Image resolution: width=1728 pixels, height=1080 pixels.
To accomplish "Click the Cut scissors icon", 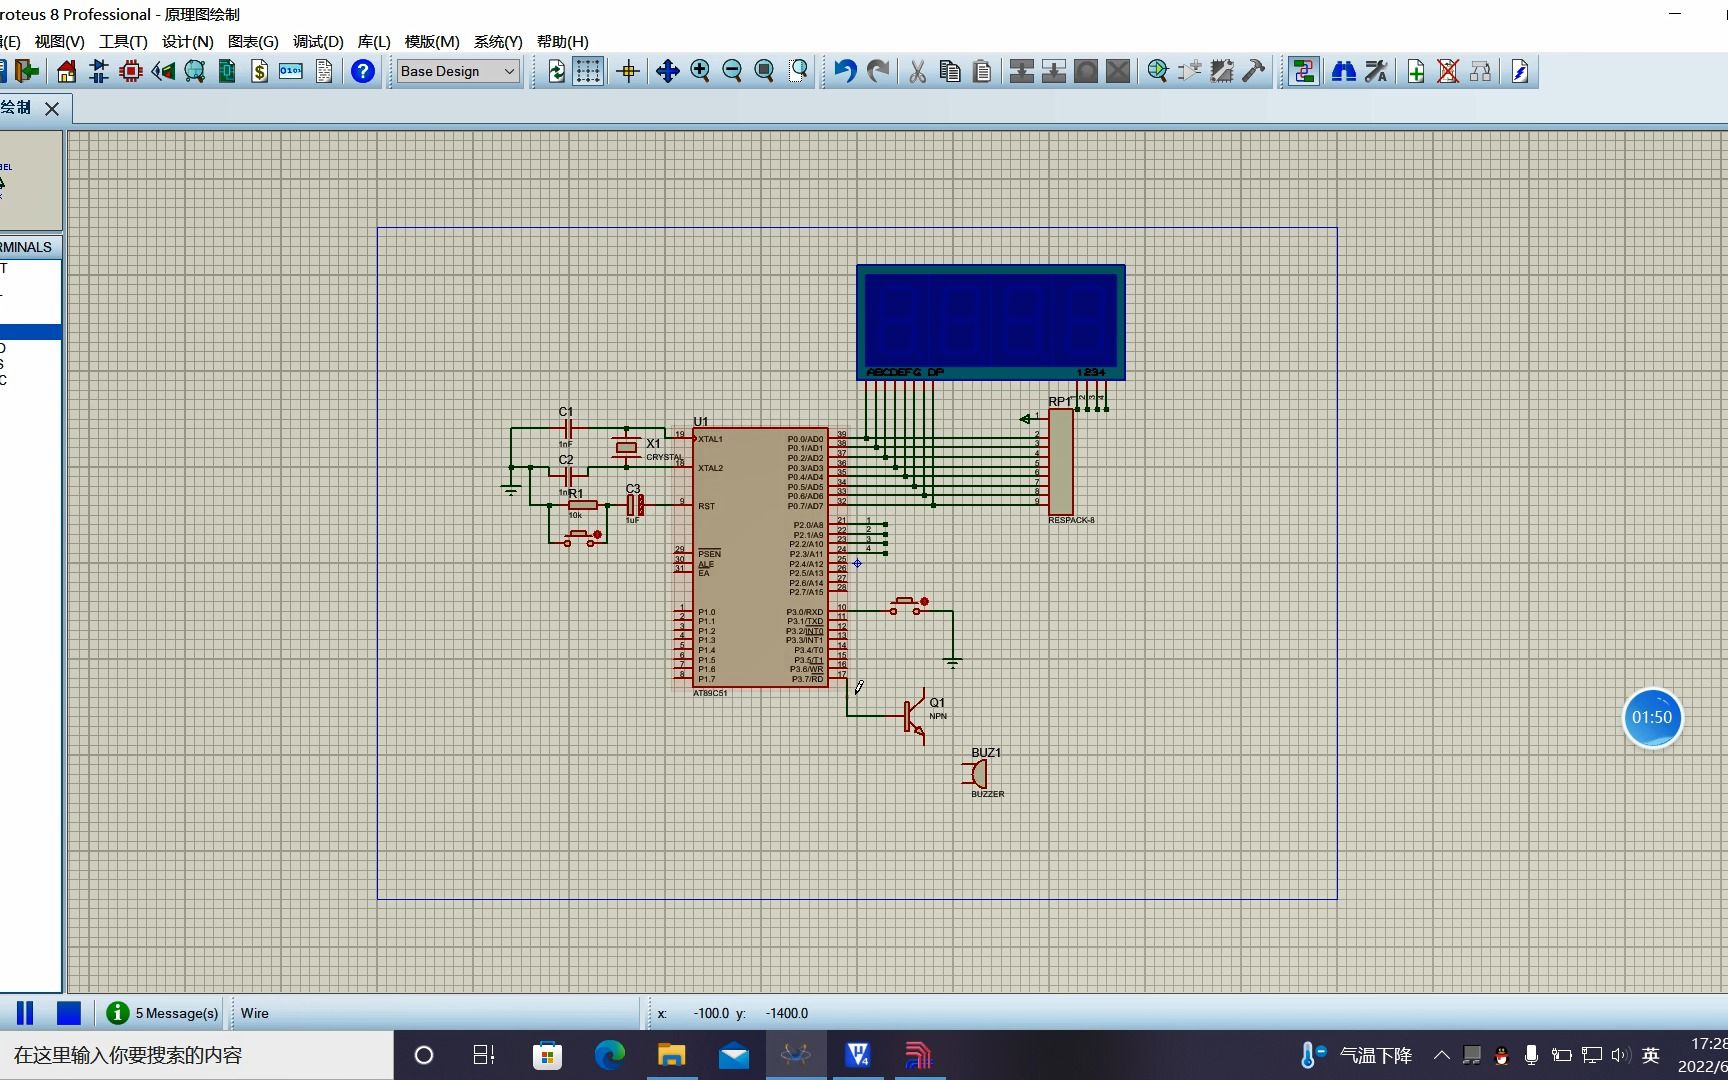I will tap(917, 71).
